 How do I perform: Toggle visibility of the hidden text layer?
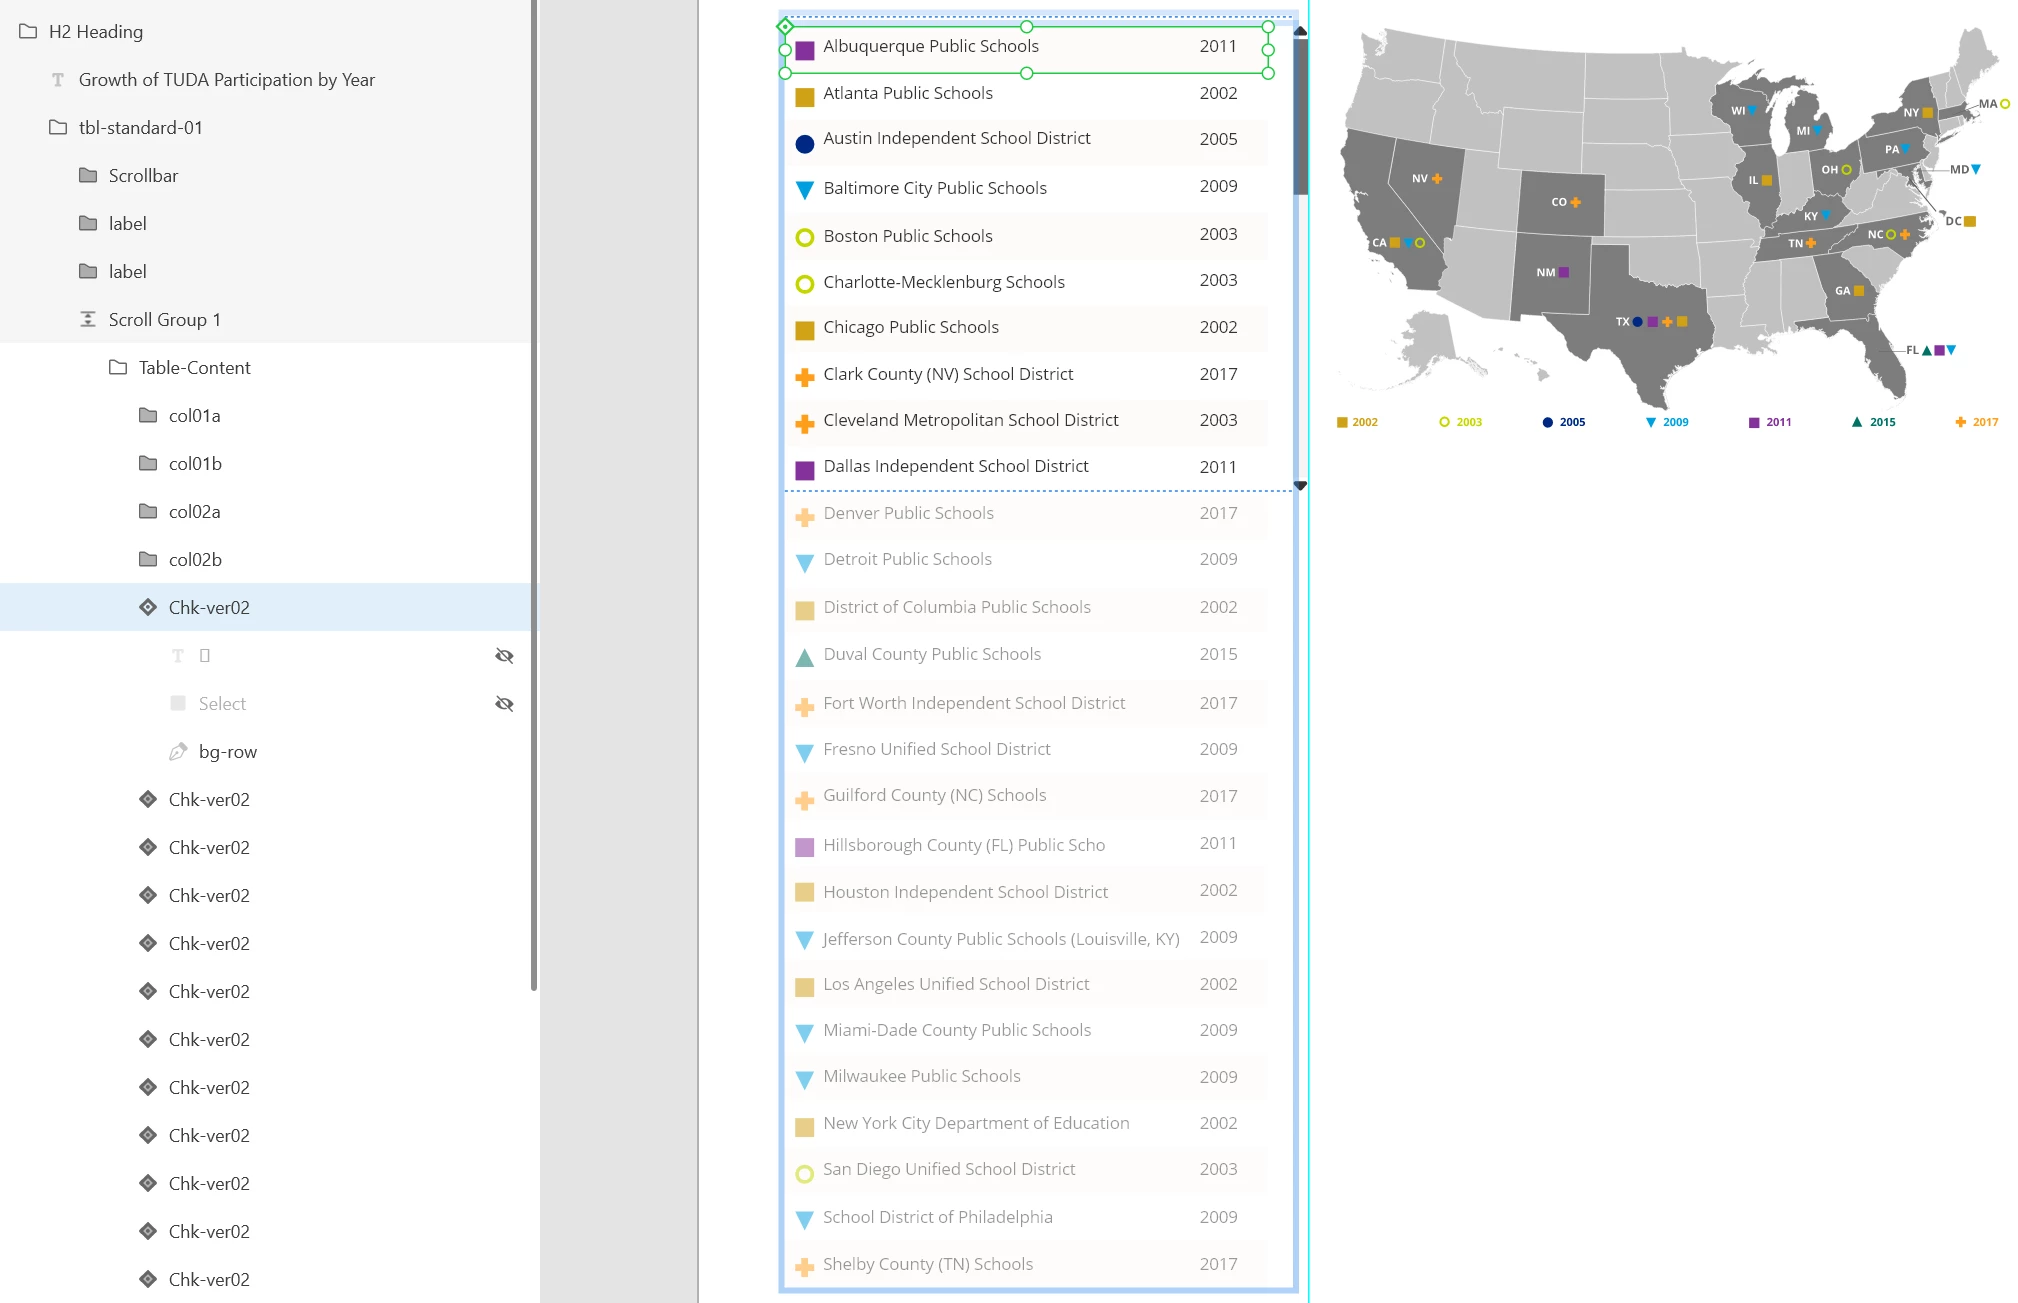click(x=504, y=656)
